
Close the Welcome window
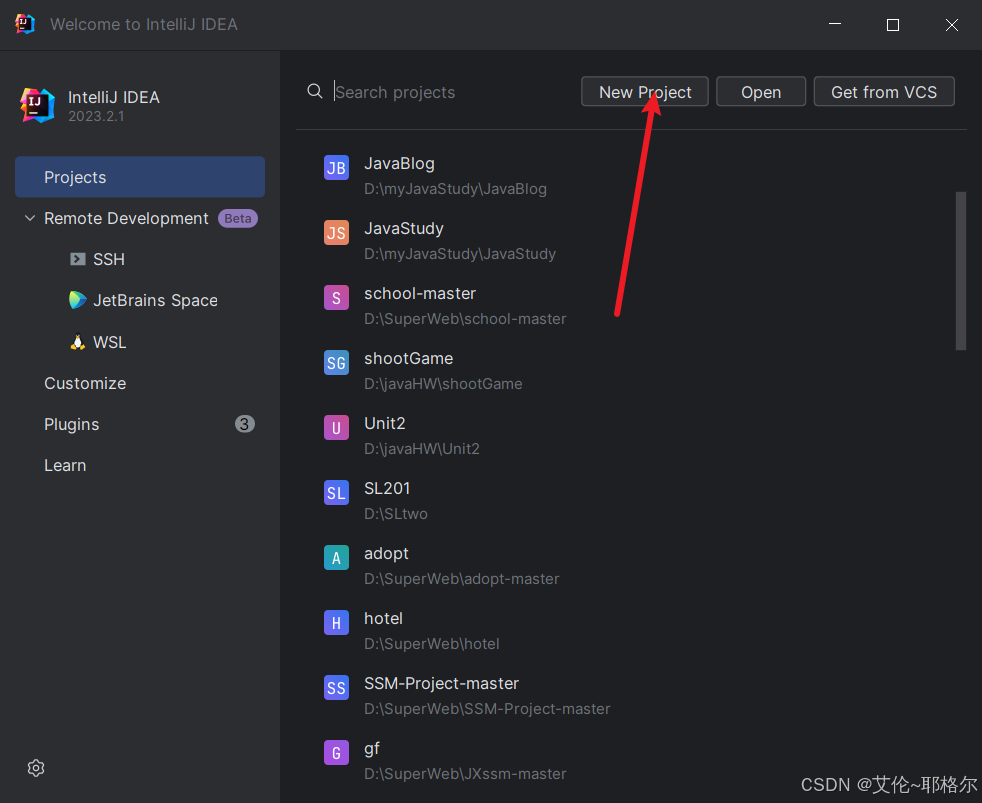click(x=951, y=24)
